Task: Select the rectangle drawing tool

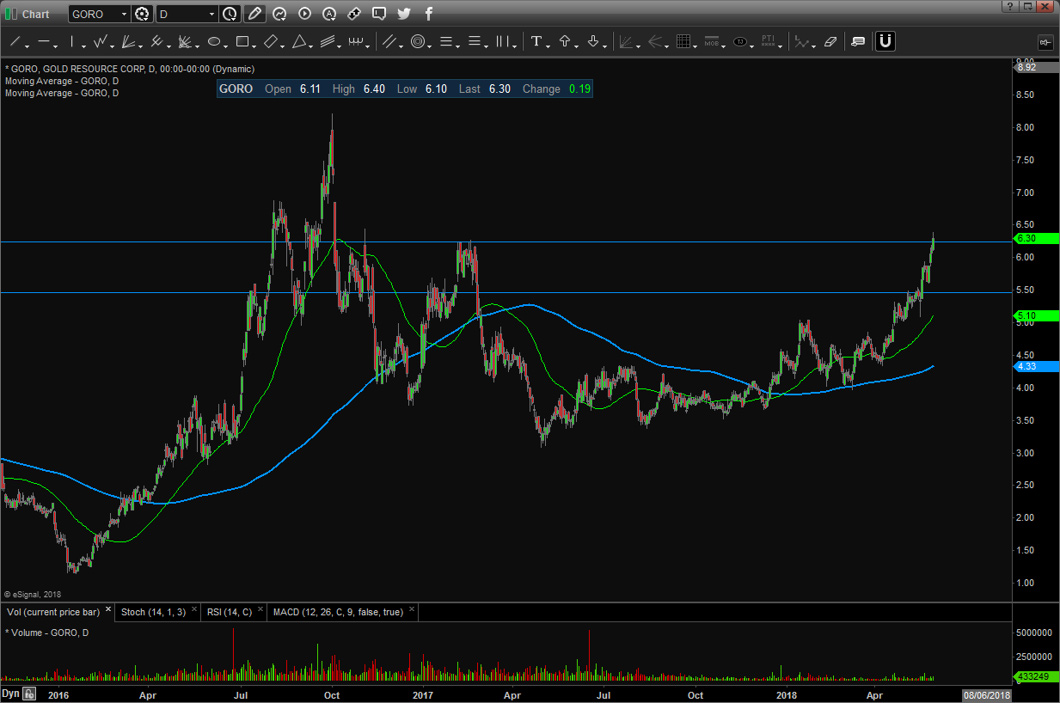Action: pos(242,42)
